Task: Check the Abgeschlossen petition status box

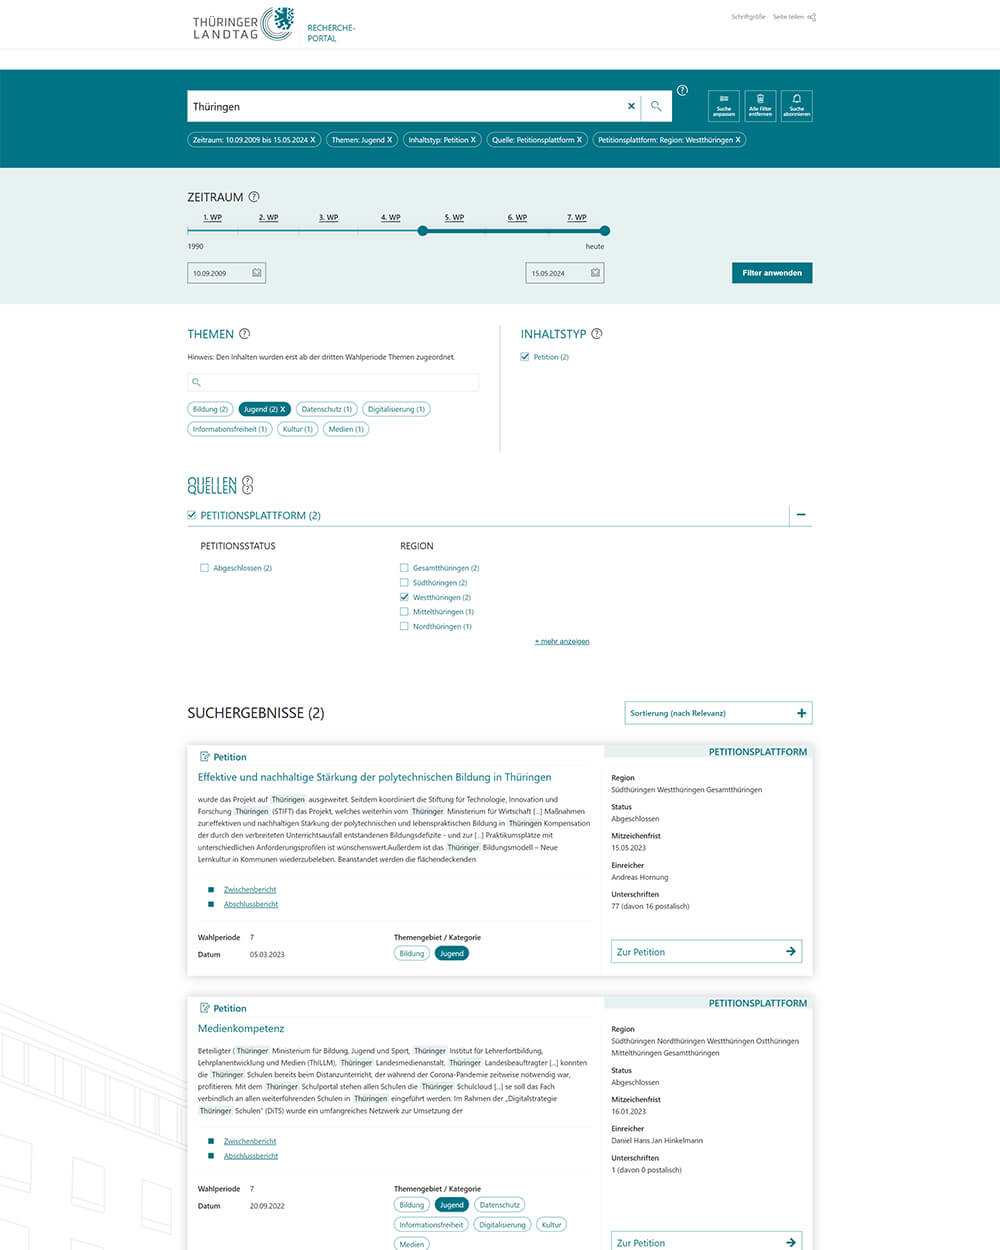Action: (x=205, y=568)
